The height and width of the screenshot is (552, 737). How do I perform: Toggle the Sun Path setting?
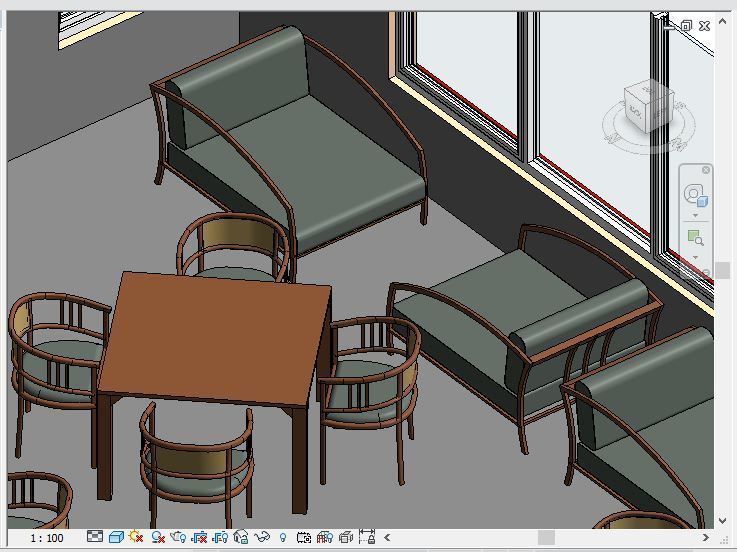click(136, 537)
